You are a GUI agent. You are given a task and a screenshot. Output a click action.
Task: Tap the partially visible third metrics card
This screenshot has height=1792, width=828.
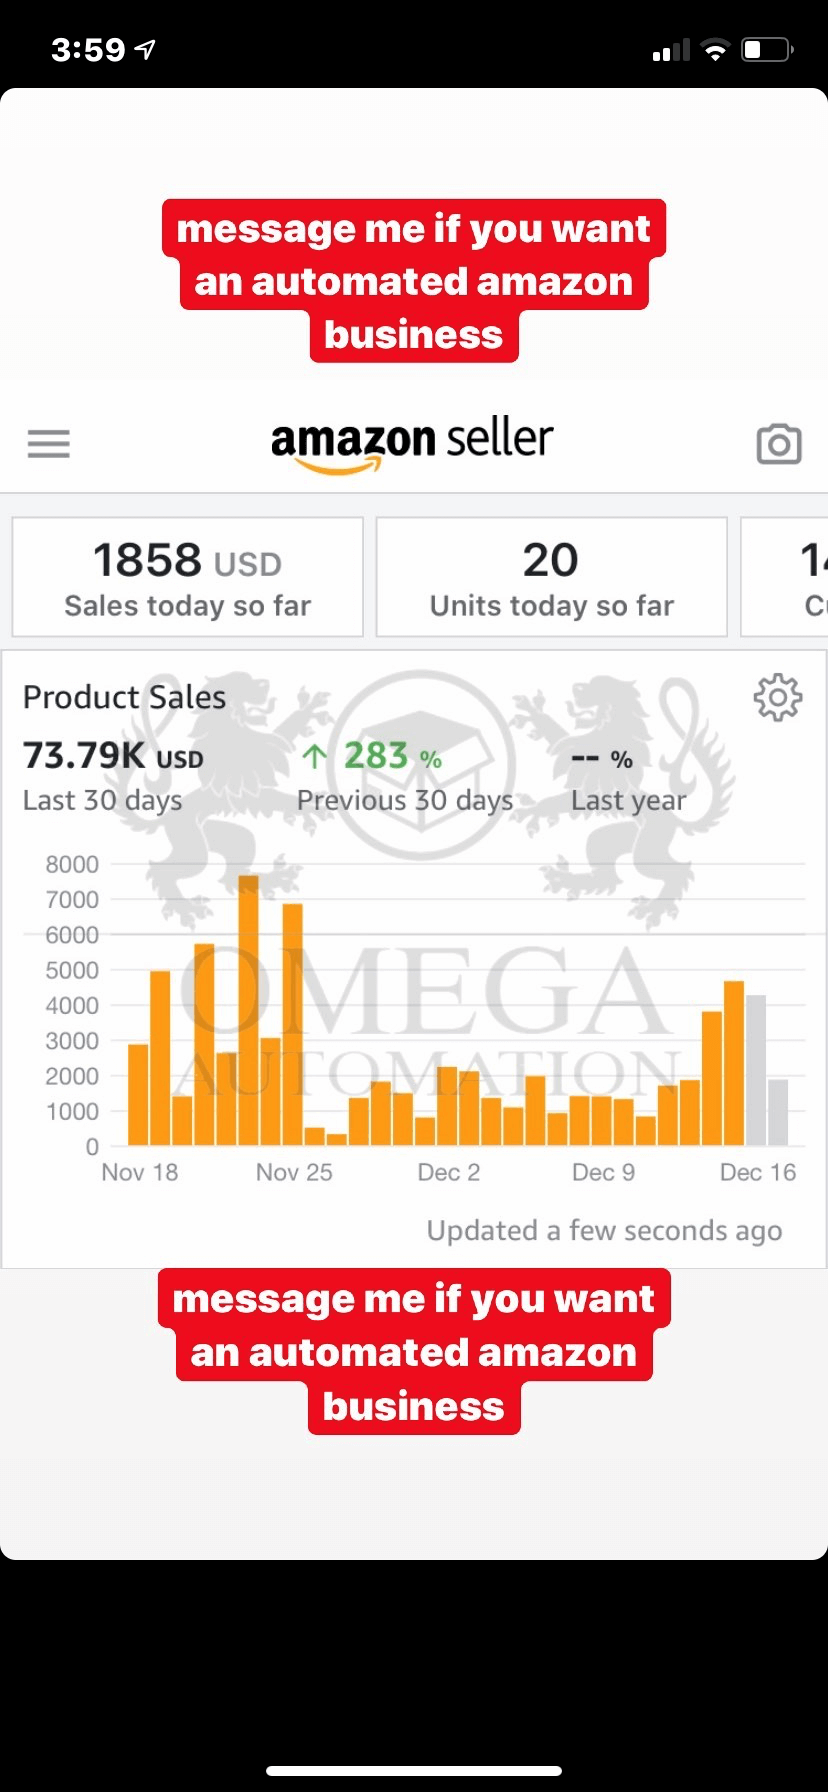point(786,577)
